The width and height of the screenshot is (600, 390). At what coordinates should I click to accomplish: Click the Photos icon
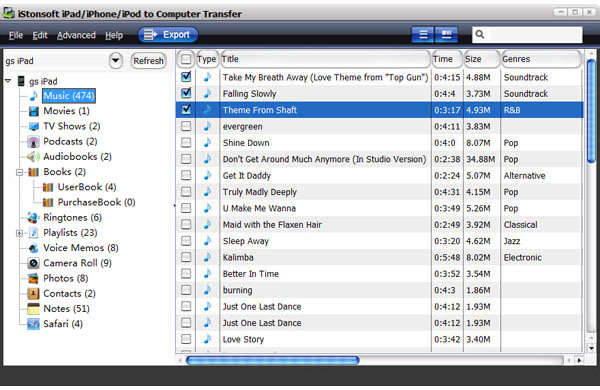click(x=33, y=279)
